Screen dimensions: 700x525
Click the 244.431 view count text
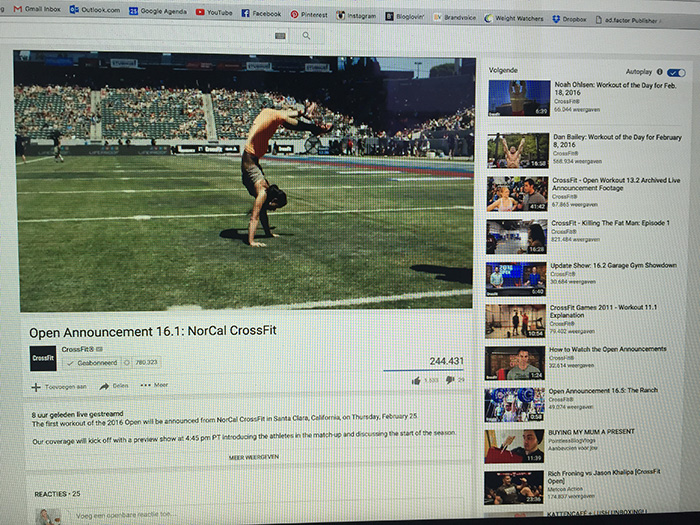446,361
